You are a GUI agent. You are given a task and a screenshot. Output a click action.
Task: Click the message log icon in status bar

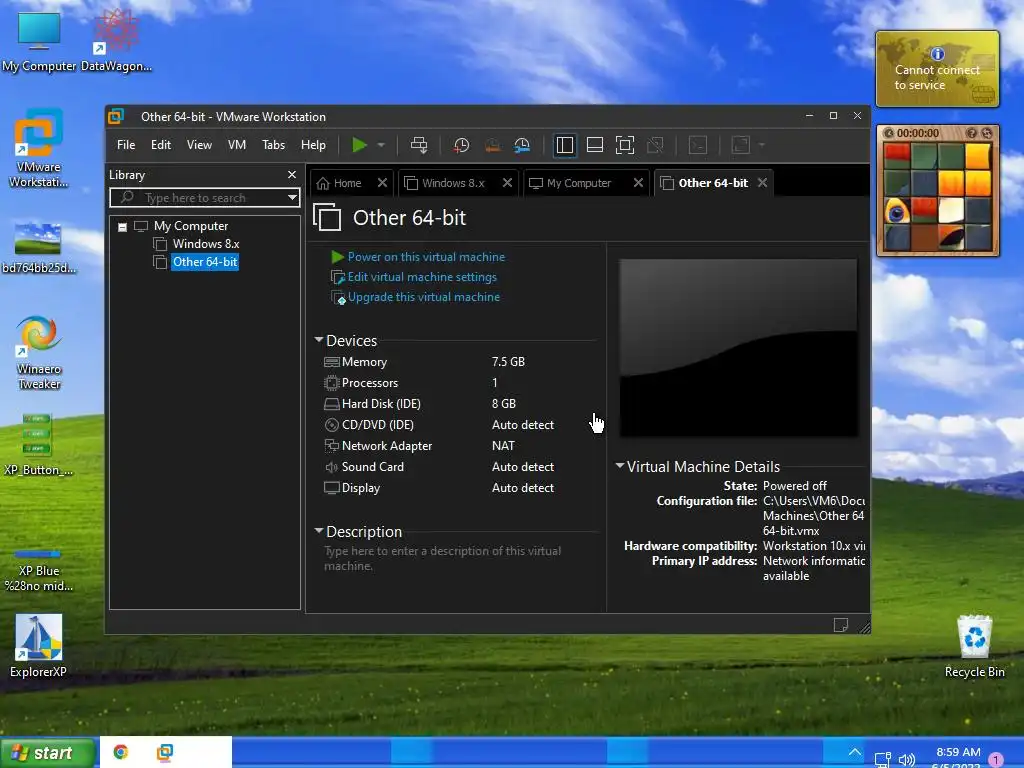tap(840, 625)
